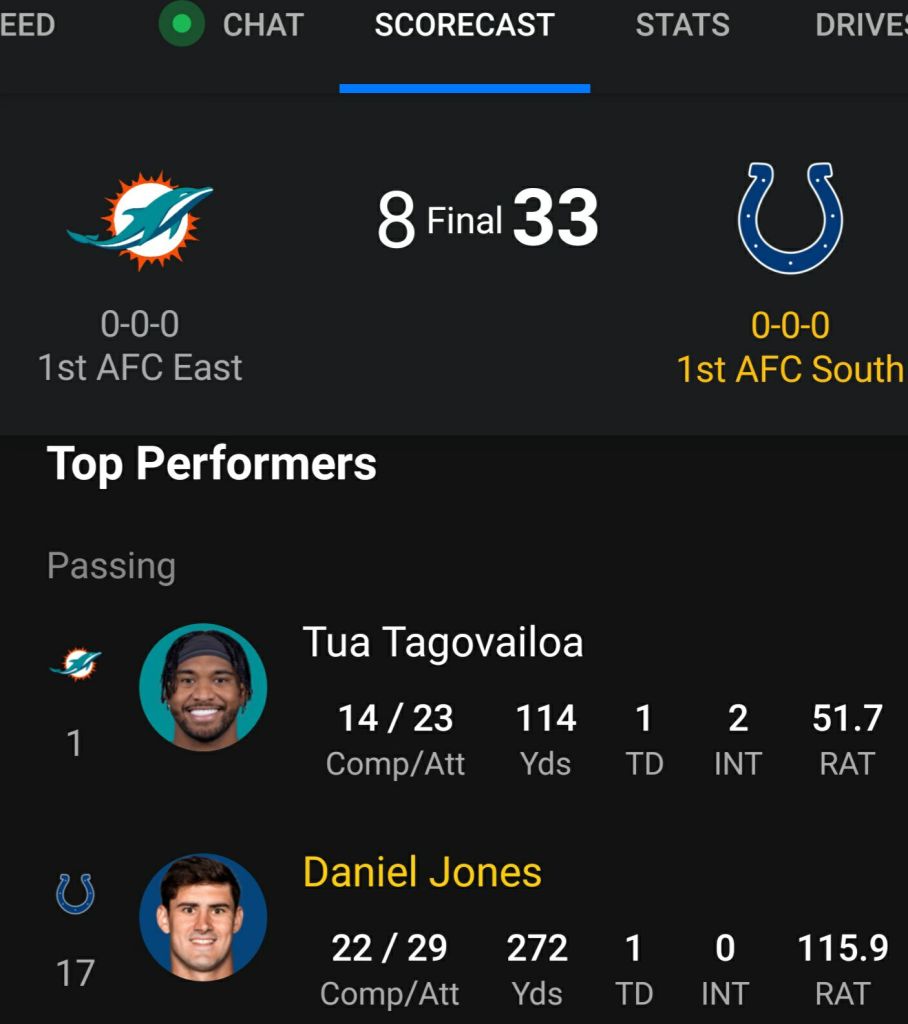Viewport: 908px width, 1024px height.
Task: Open Daniel Jones's player profile name
Action: tap(422, 872)
